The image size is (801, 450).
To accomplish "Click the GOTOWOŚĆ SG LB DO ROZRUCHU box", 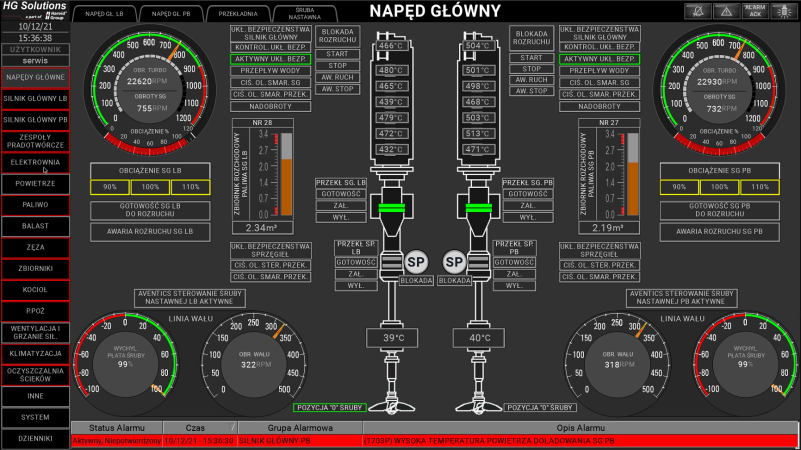I will [150, 210].
